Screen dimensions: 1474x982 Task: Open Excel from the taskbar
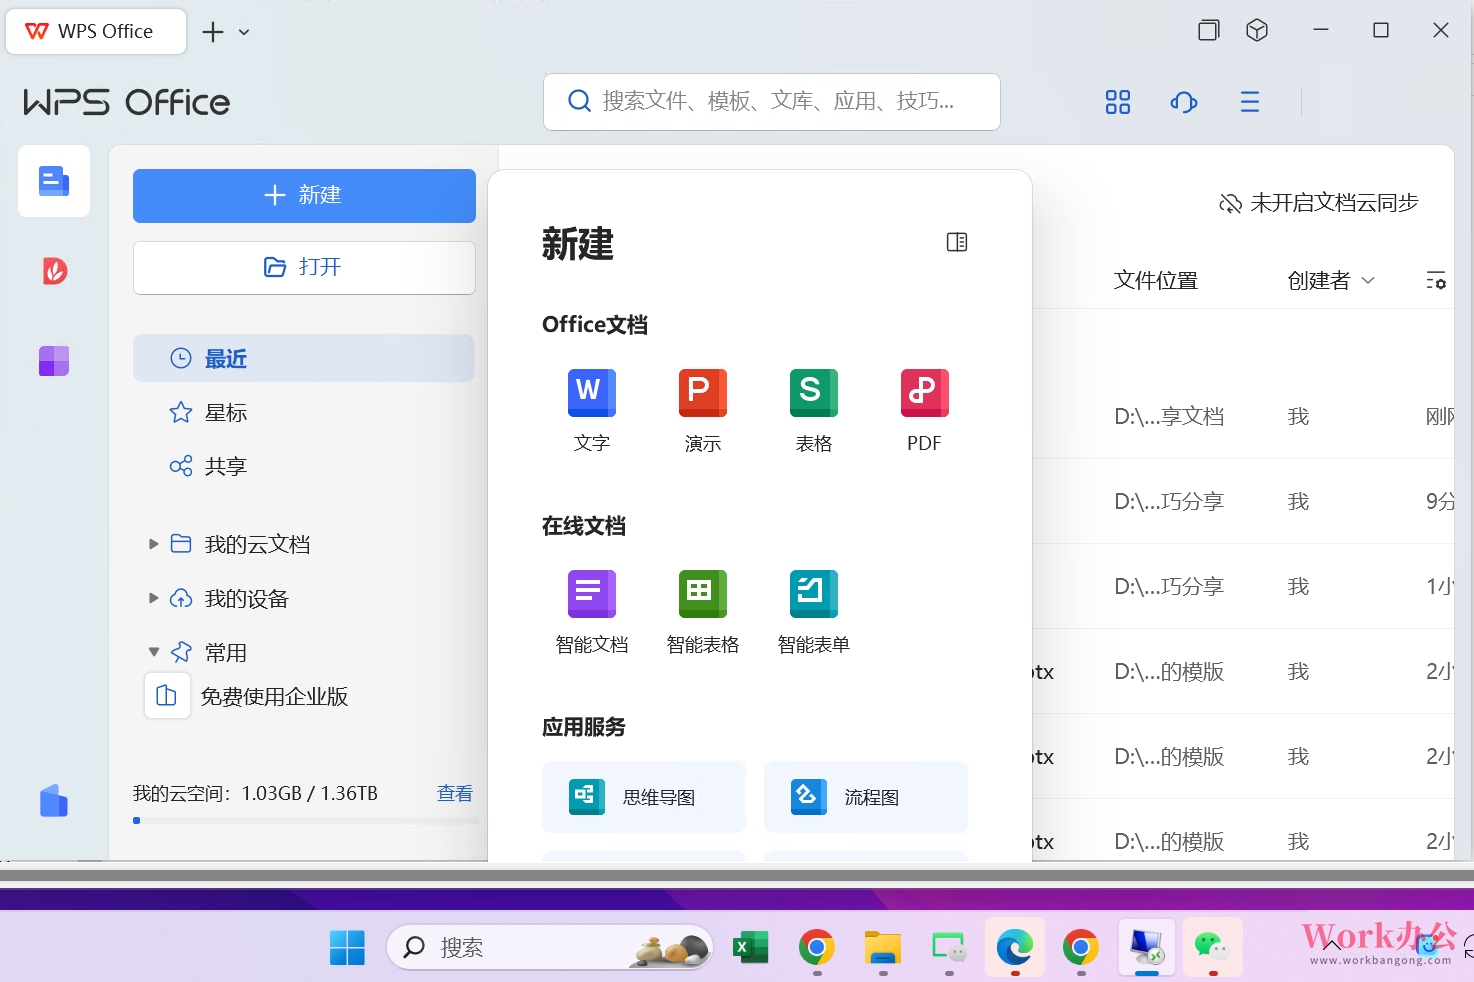[x=751, y=947]
